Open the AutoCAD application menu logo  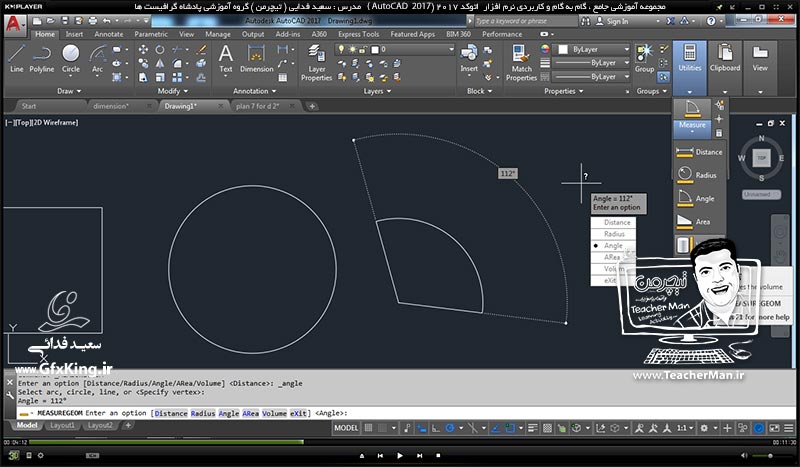14,24
